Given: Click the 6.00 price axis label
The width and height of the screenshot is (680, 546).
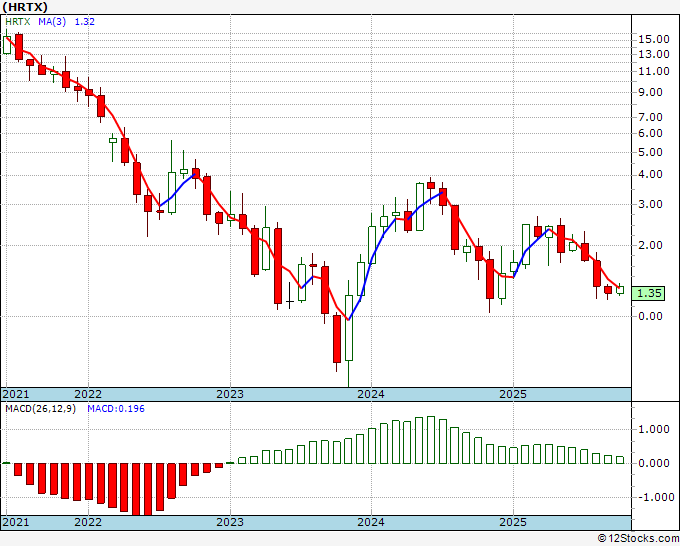Looking at the screenshot, I should click(x=650, y=134).
